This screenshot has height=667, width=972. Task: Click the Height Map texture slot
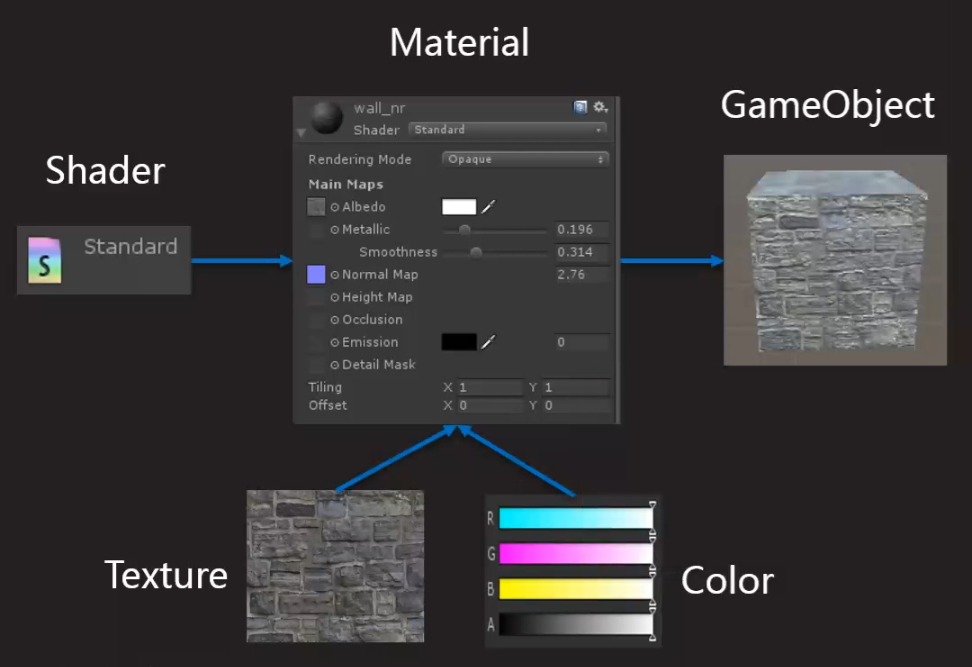(316, 297)
